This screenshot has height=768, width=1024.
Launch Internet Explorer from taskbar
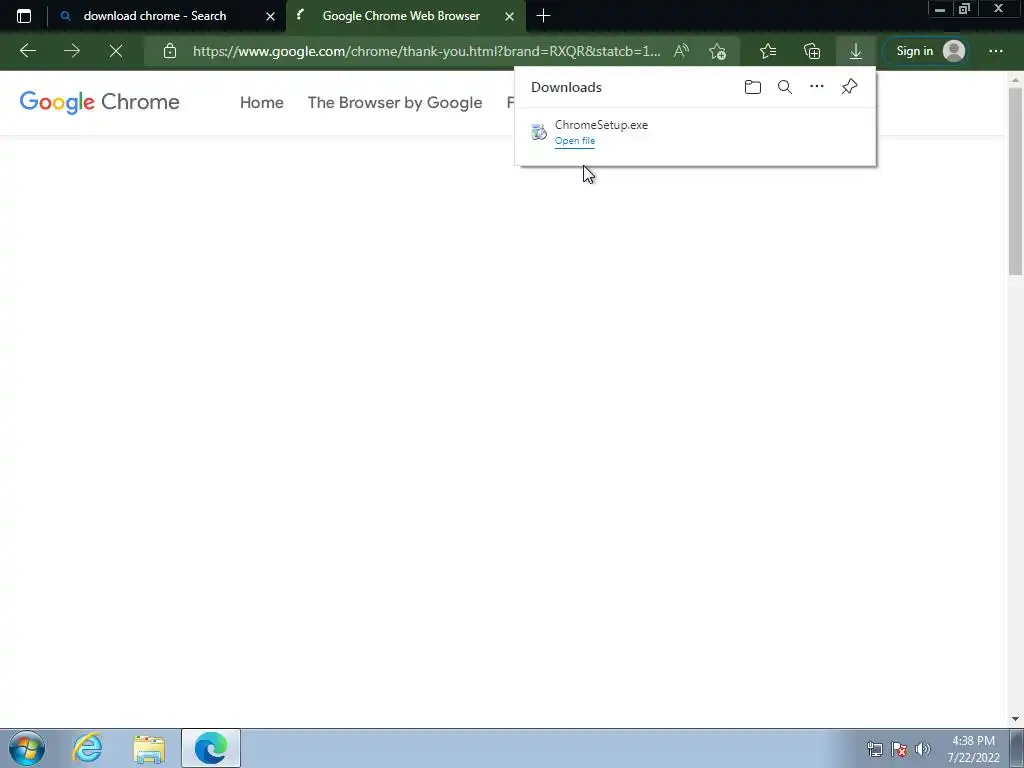(88, 748)
